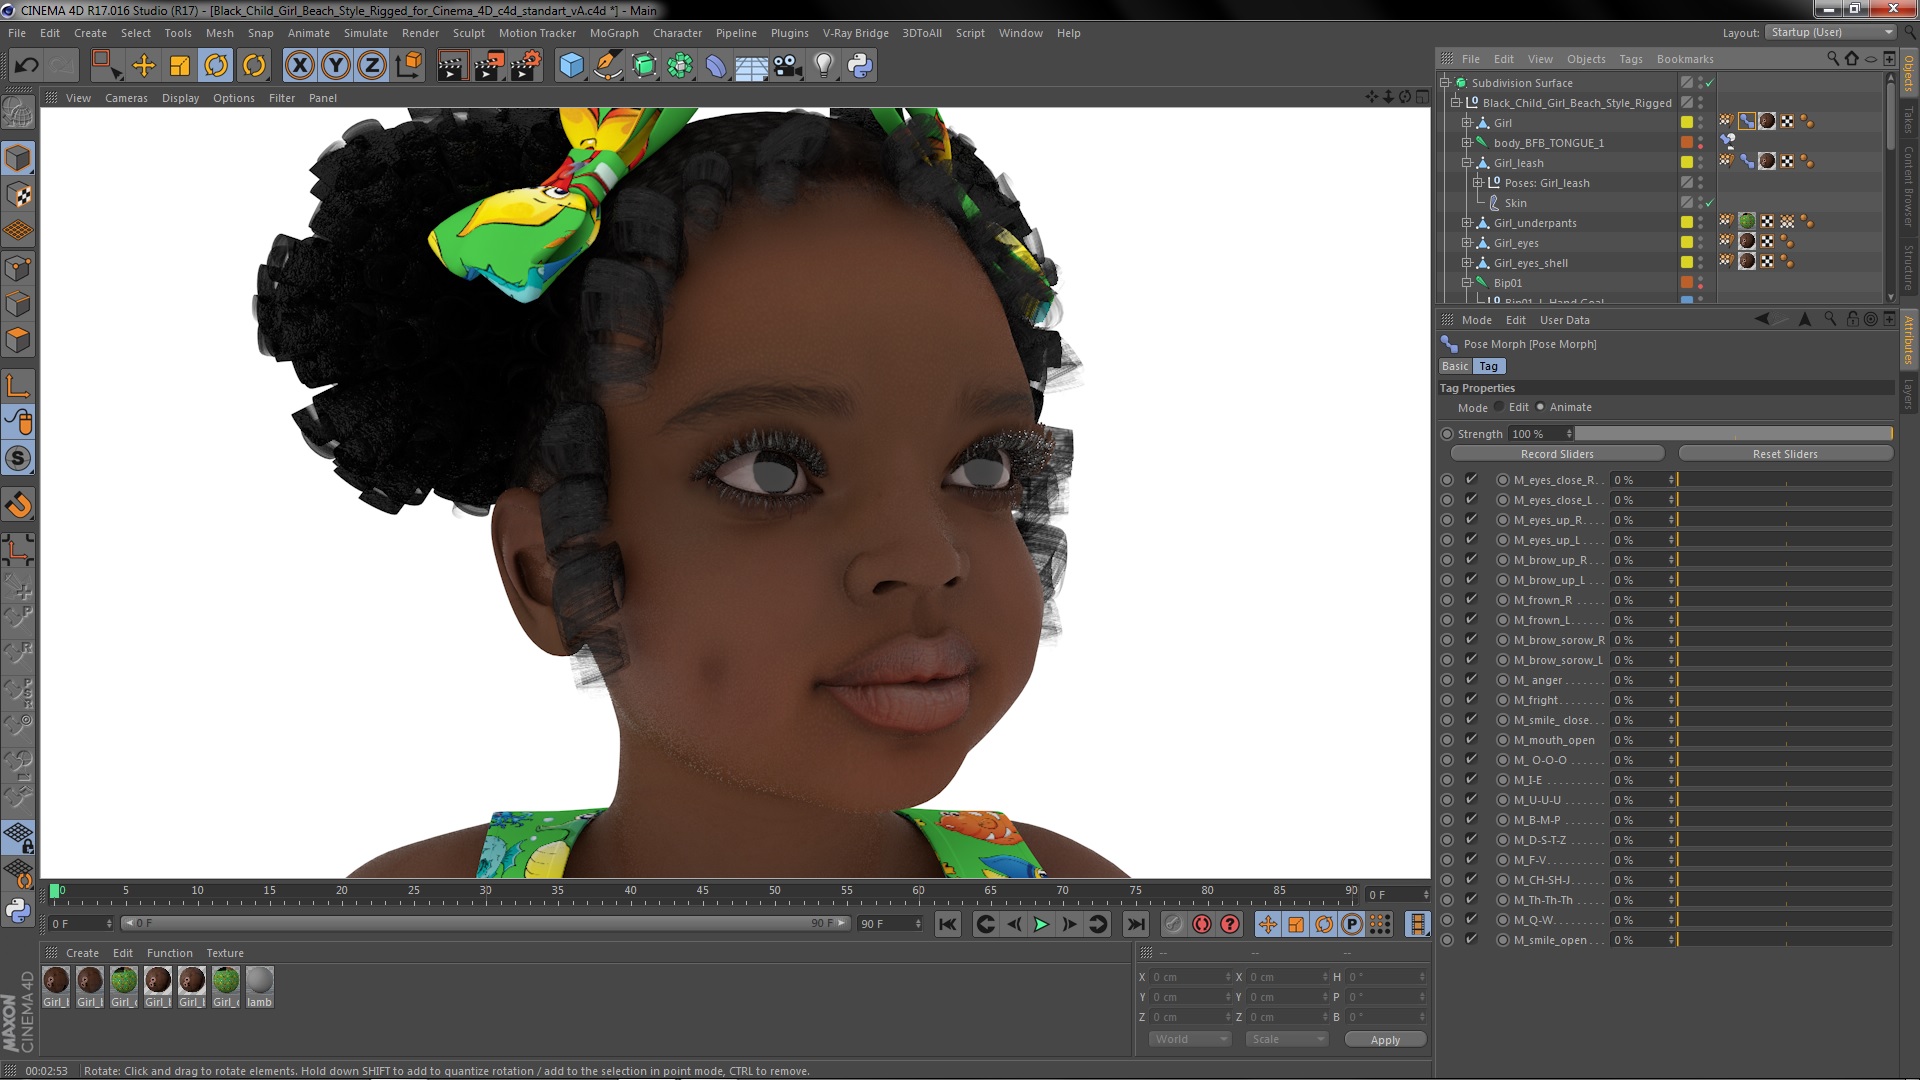Collapse the Girl_leash tree item
The height and width of the screenshot is (1080, 1920).
[x=1467, y=163]
